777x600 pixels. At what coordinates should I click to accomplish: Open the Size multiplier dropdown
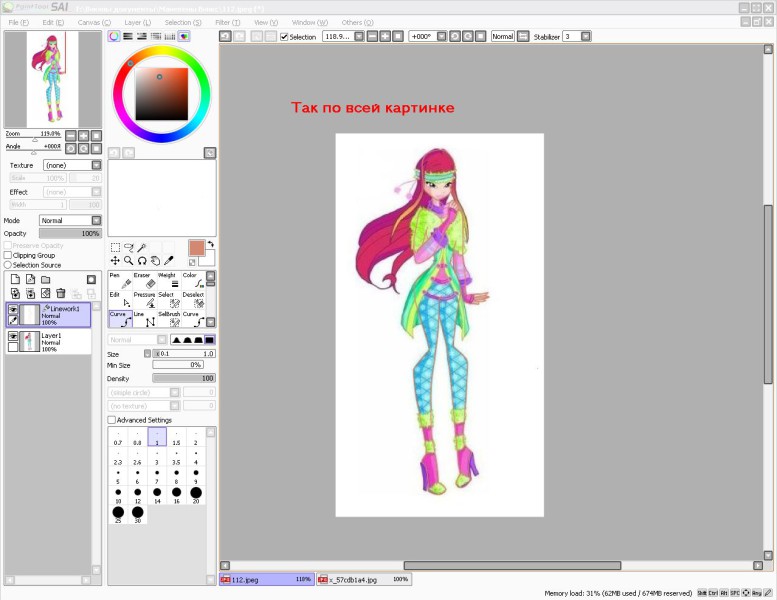147,353
